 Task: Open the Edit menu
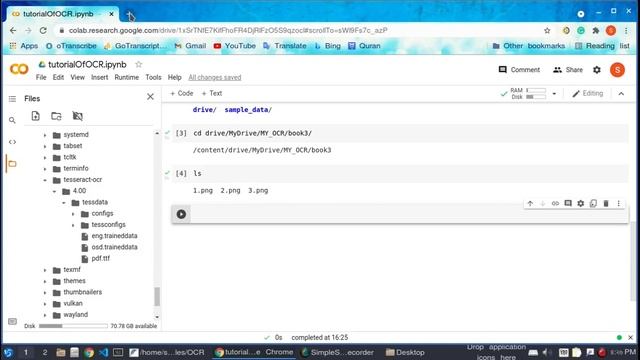(x=58, y=77)
